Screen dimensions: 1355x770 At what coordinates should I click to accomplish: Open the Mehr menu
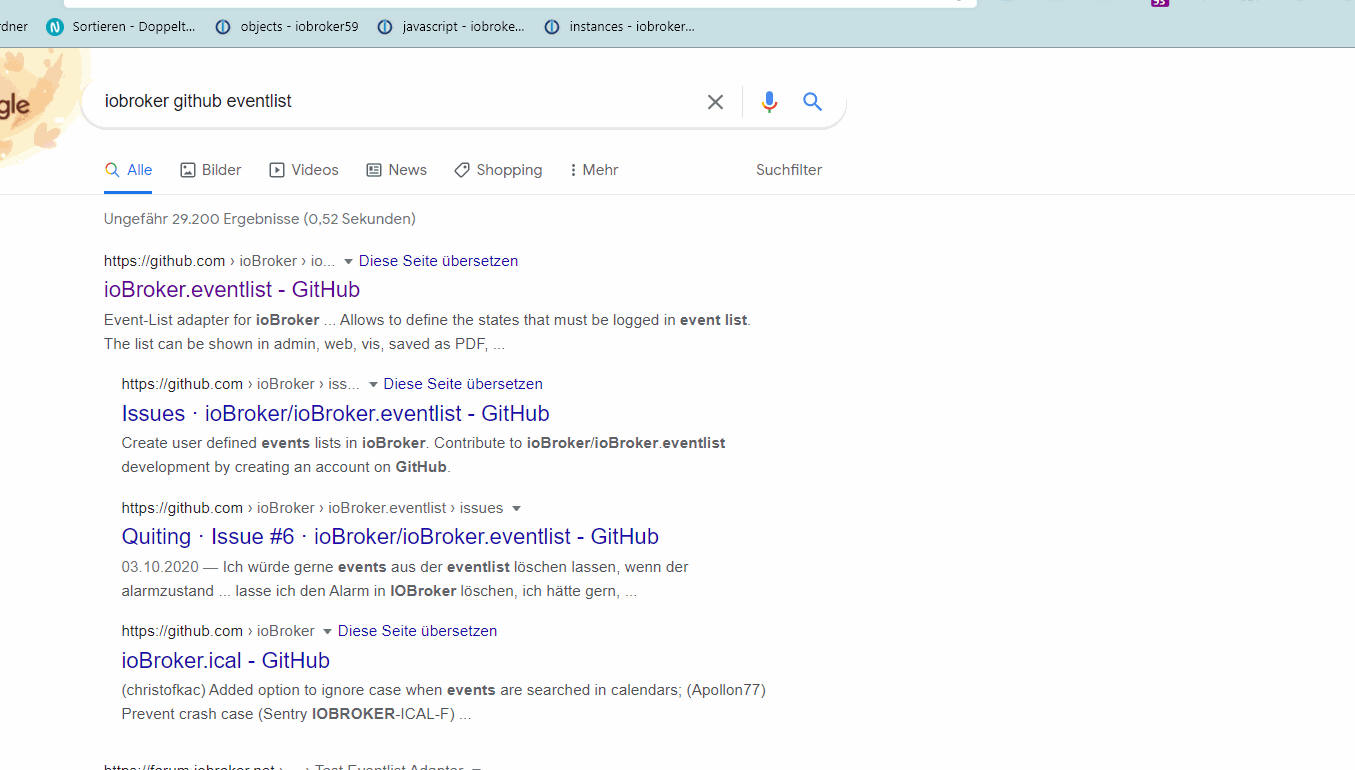pyautogui.click(x=594, y=170)
